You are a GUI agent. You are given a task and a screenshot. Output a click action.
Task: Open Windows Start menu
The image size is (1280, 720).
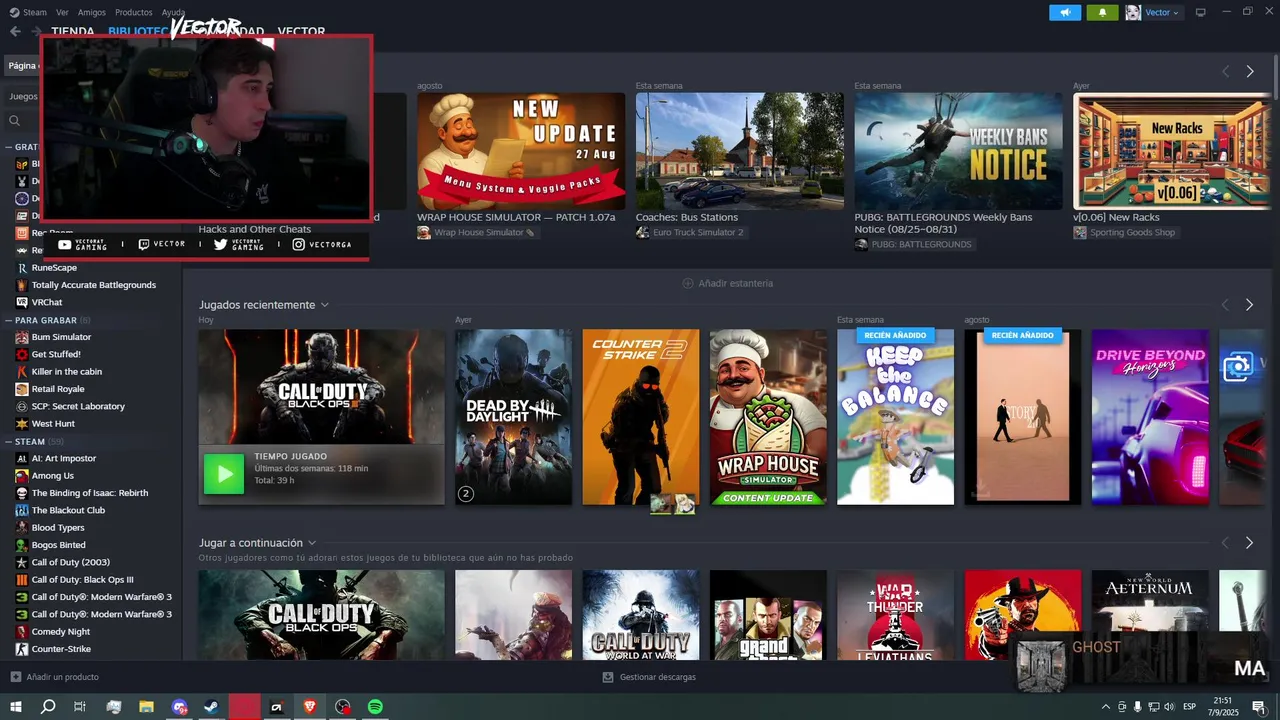tap(16, 707)
